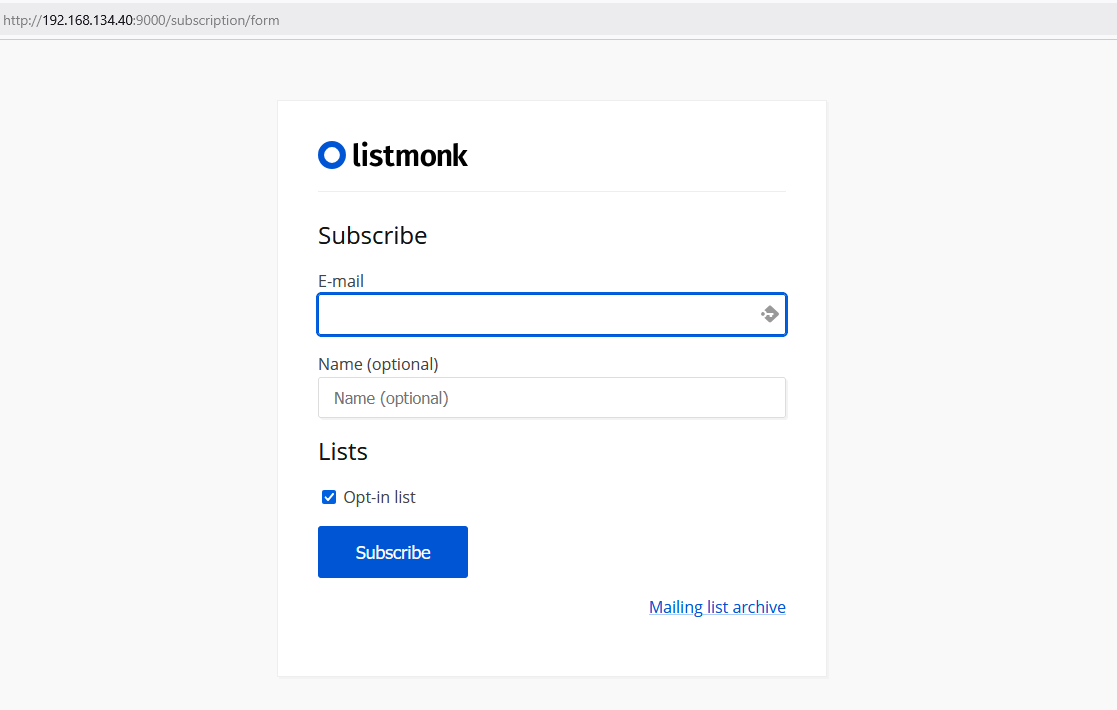Image resolution: width=1117 pixels, height=710 pixels.
Task: Click the Subscribe heading text
Action: 372,235
